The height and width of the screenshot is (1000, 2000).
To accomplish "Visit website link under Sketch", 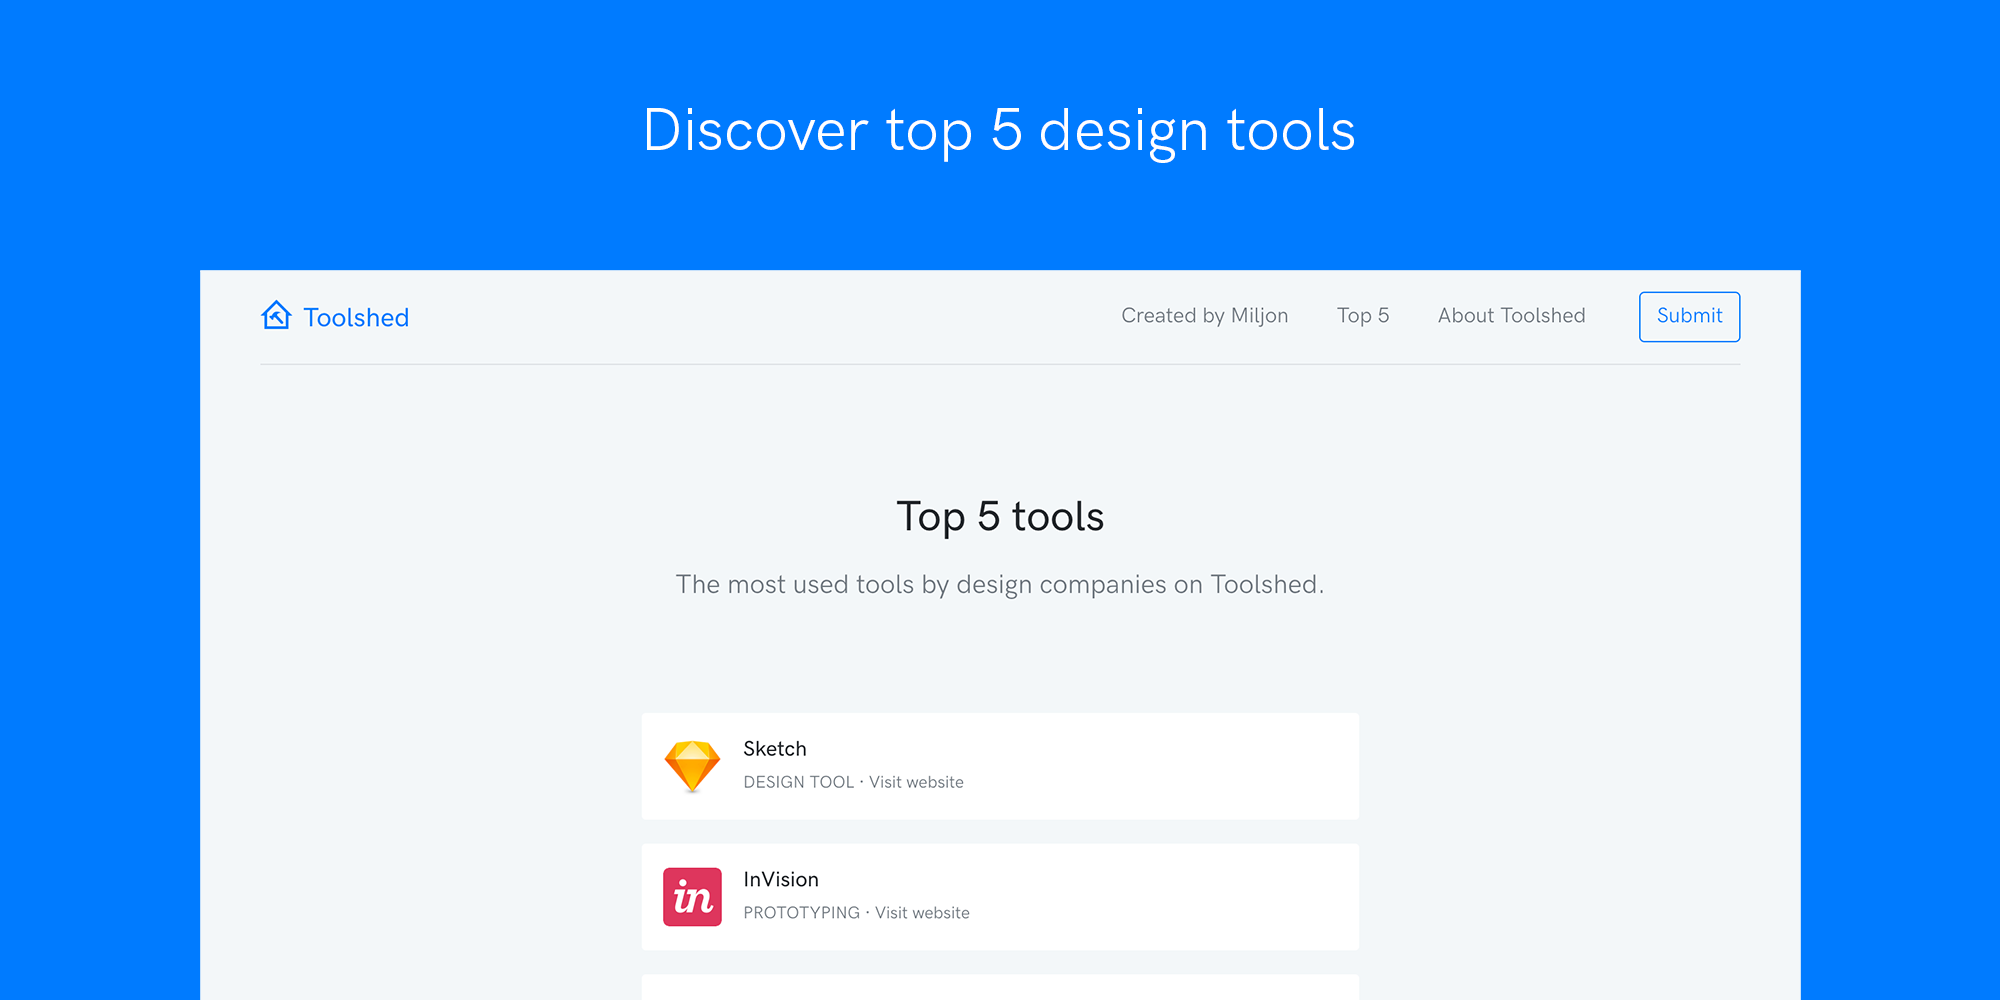I will (916, 782).
